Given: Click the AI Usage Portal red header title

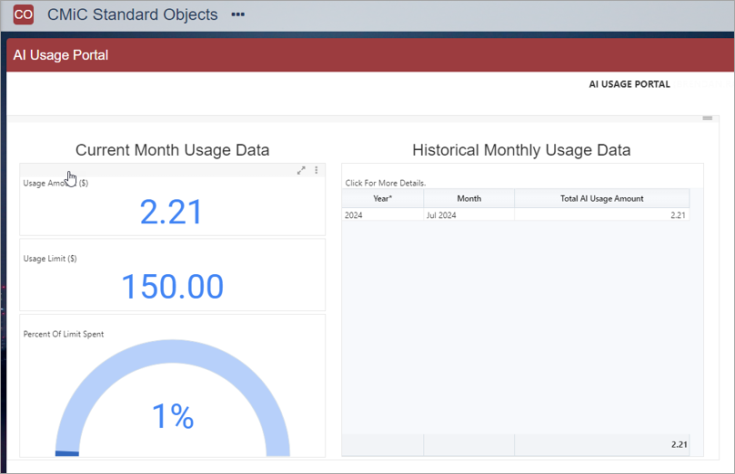Looking at the screenshot, I should pos(60,55).
